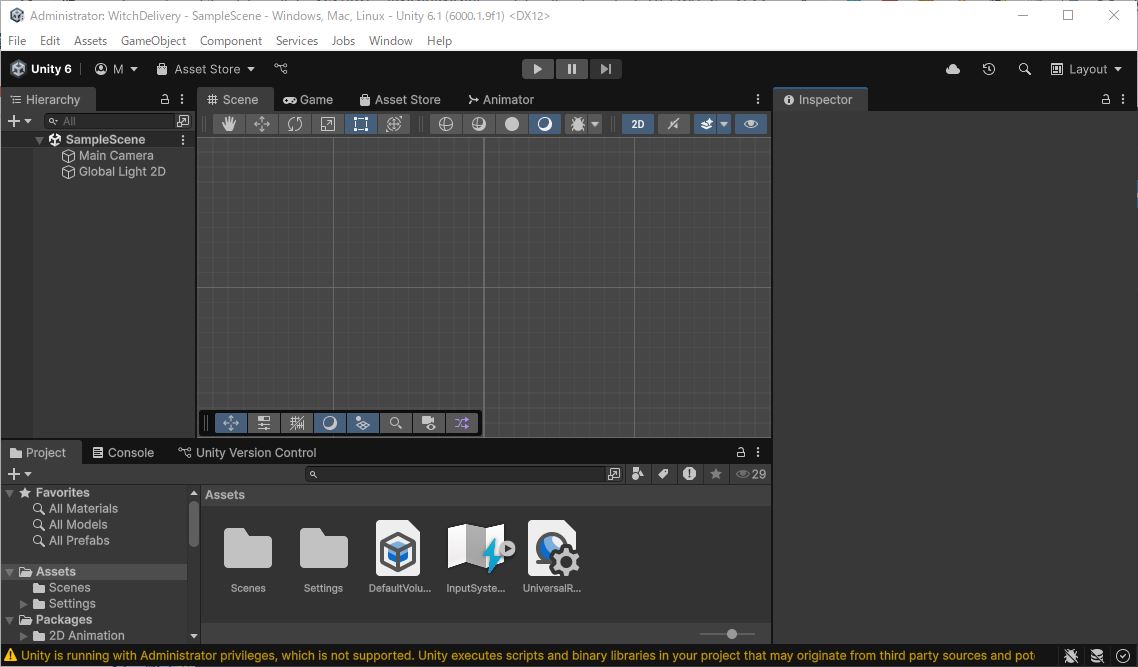Click the purple shuffle overlay icon
This screenshot has width=1138, height=667.
[x=462, y=422]
